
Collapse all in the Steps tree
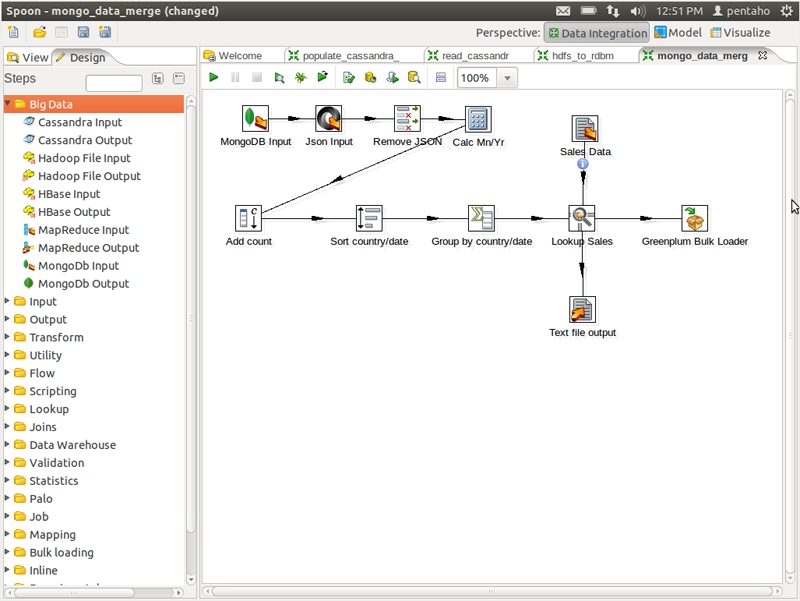[179, 78]
